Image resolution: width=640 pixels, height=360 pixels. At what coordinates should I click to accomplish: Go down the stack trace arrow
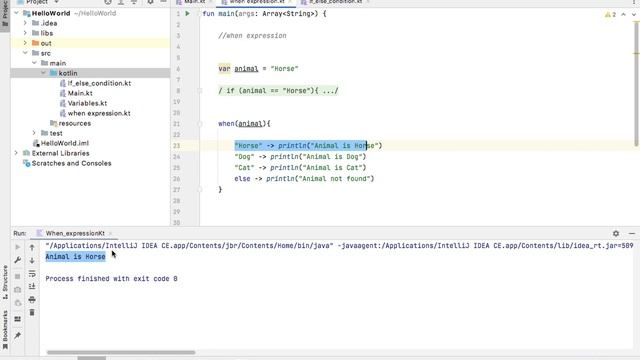(x=32, y=260)
